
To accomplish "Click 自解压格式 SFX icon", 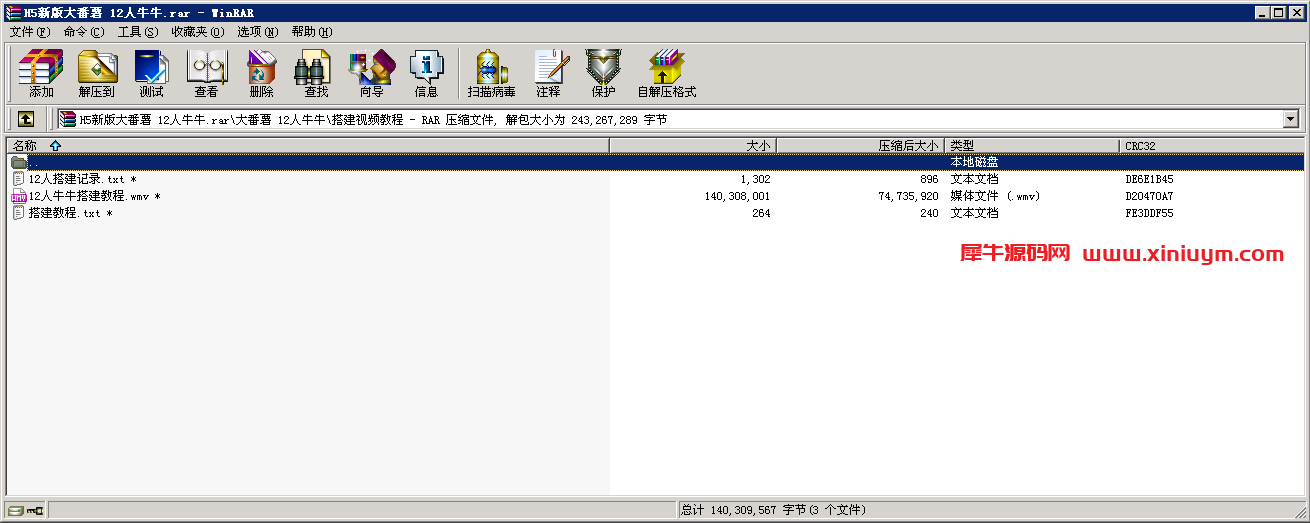I will pyautogui.click(x=666, y=73).
